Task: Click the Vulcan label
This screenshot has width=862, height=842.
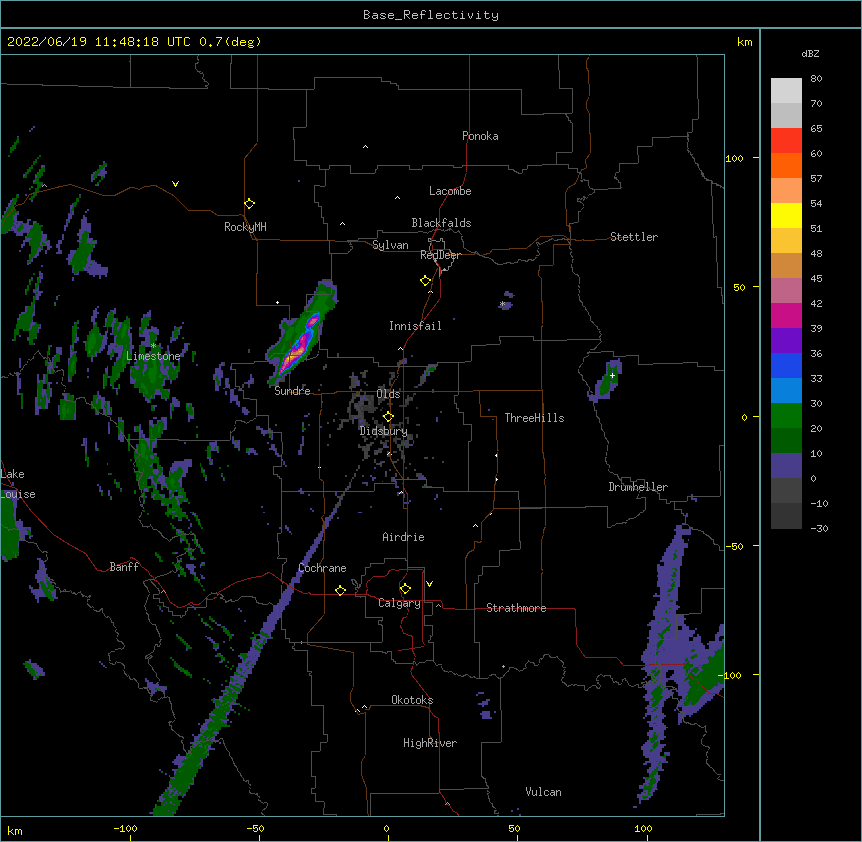Action: pyautogui.click(x=543, y=792)
